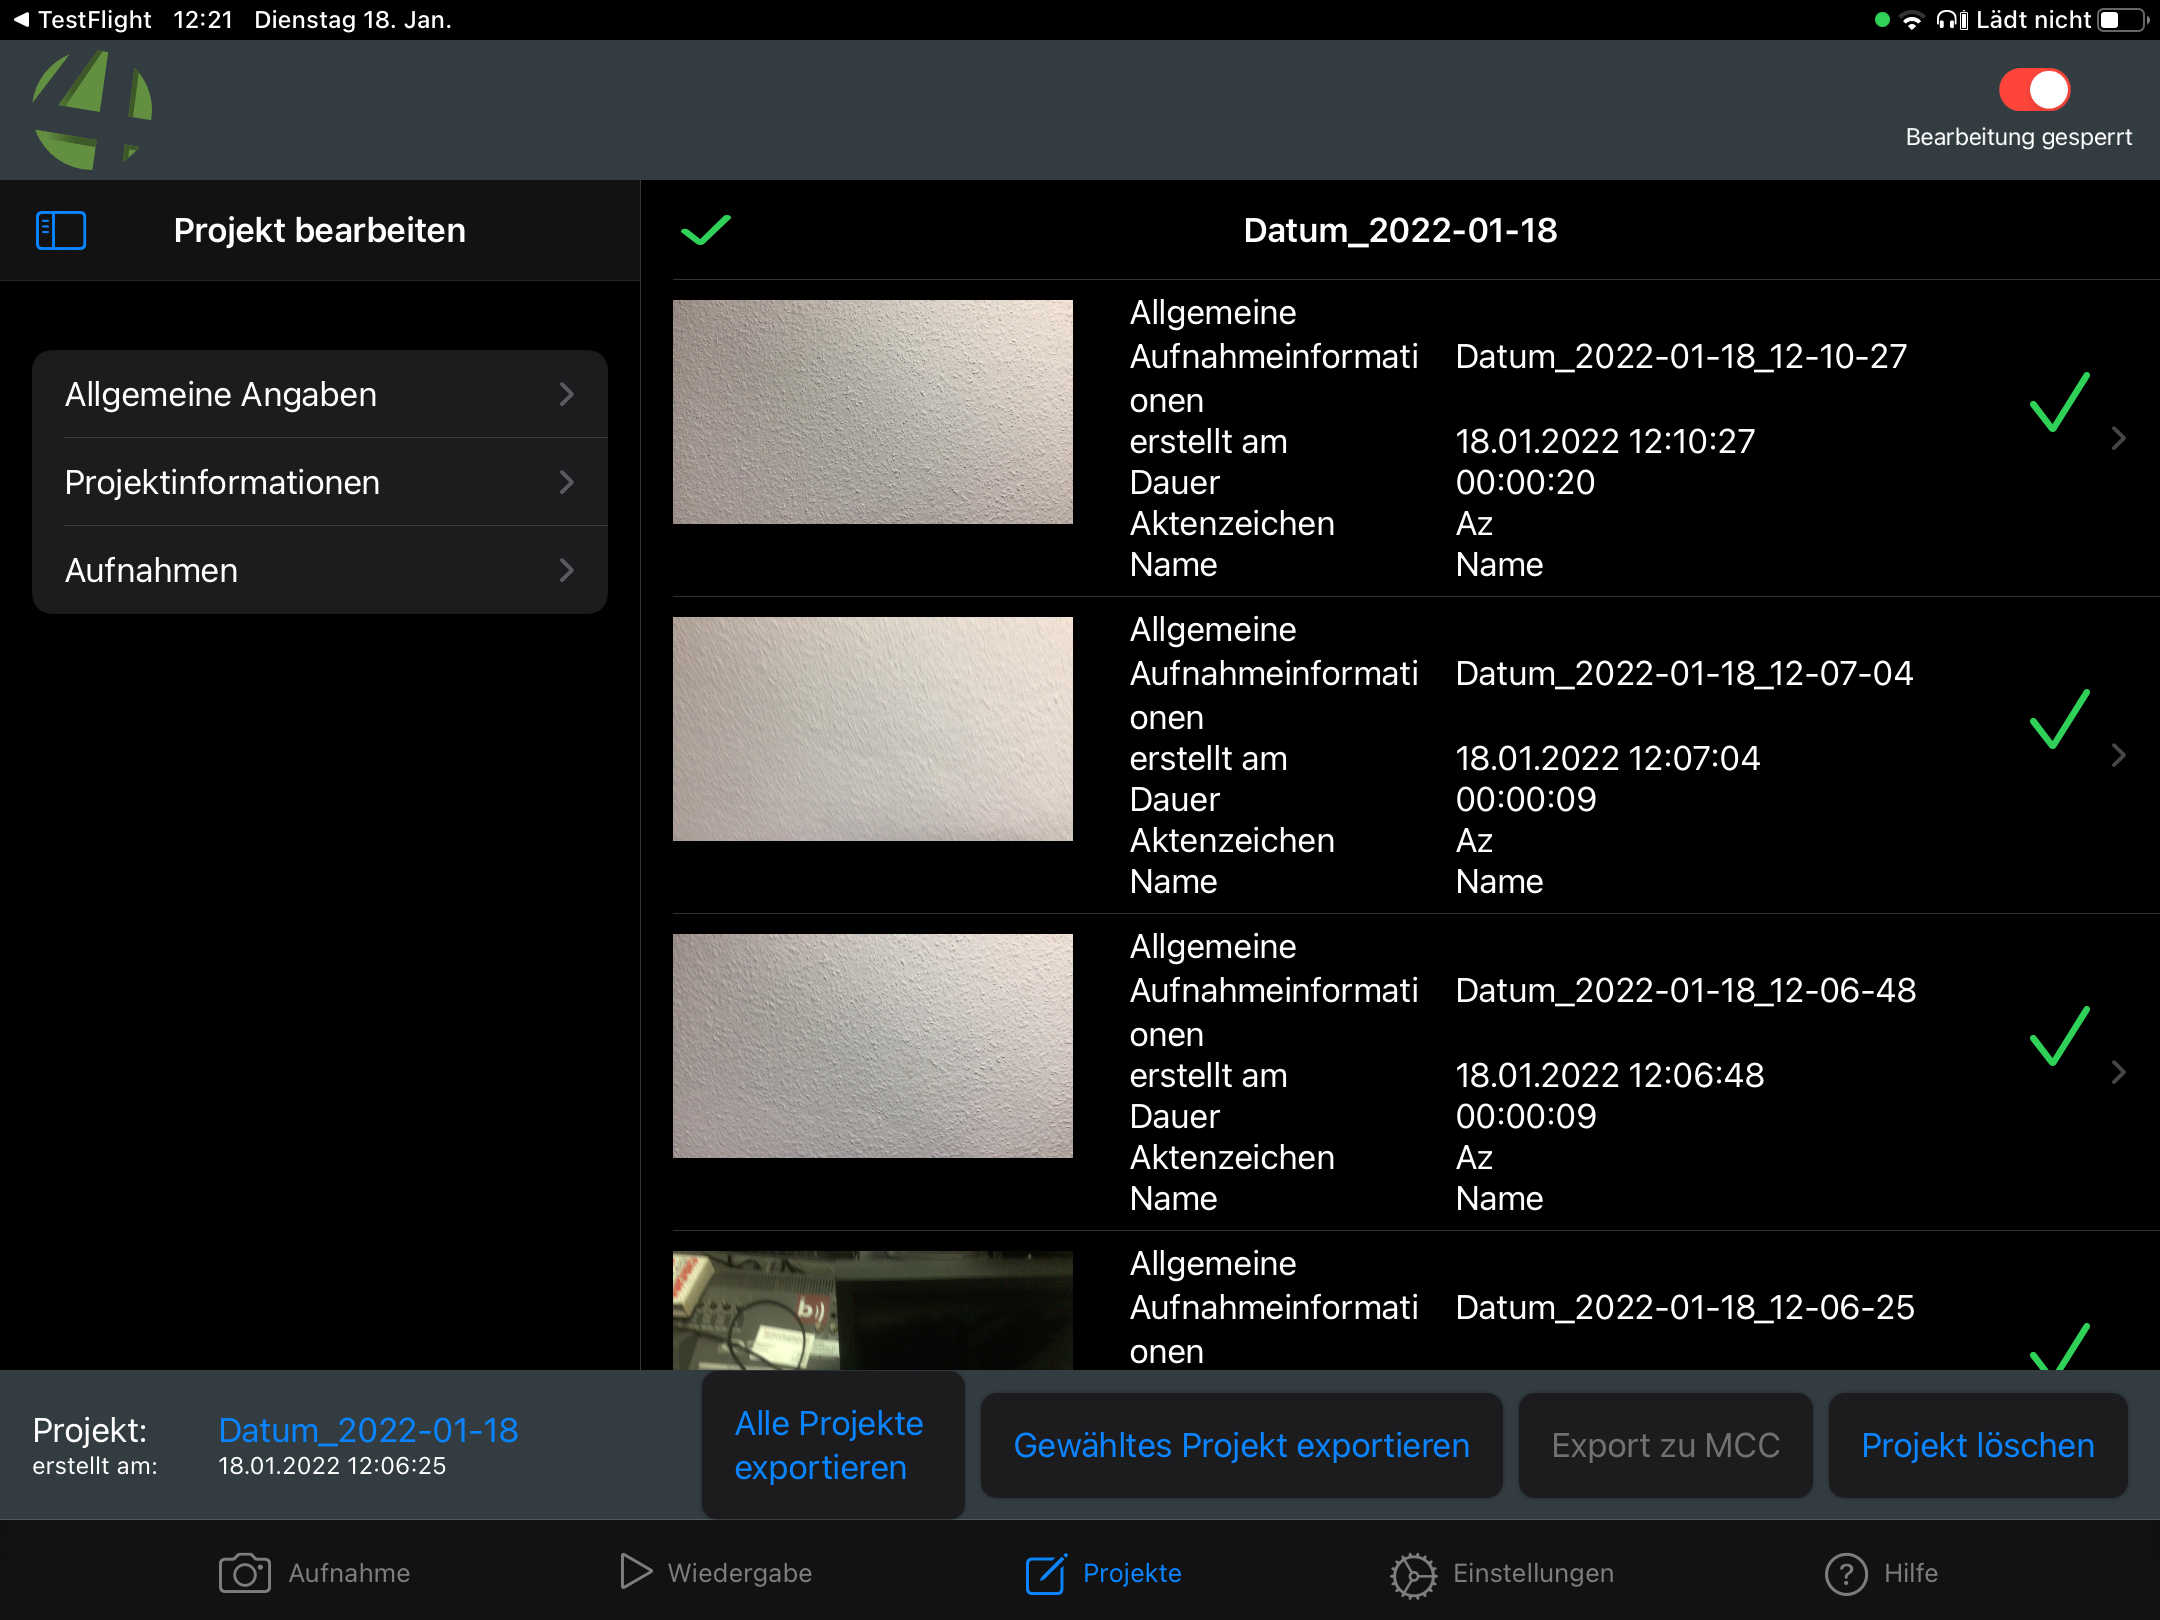This screenshot has width=2160, height=1620.
Task: Click the green checkmark beside Datum_2022-01-18 title
Action: pyautogui.click(x=706, y=230)
